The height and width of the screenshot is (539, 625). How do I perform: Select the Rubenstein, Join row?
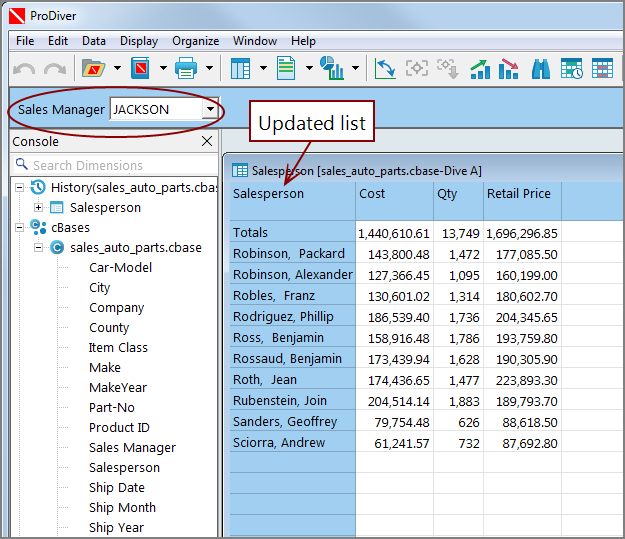click(x=279, y=400)
